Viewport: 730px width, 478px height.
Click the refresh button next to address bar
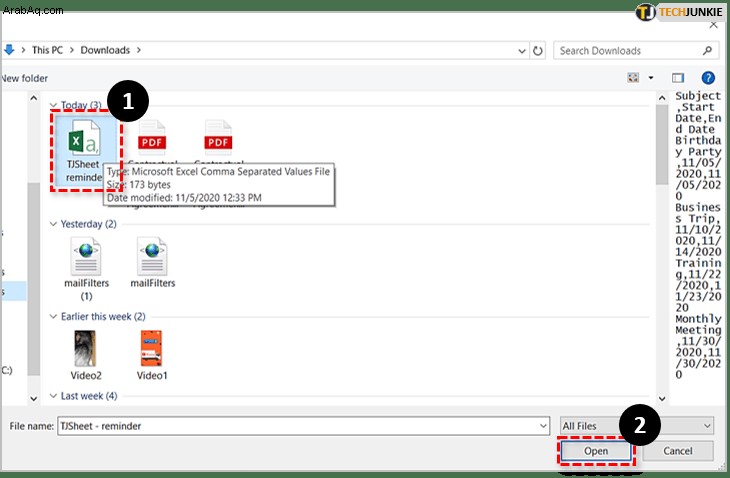538,51
